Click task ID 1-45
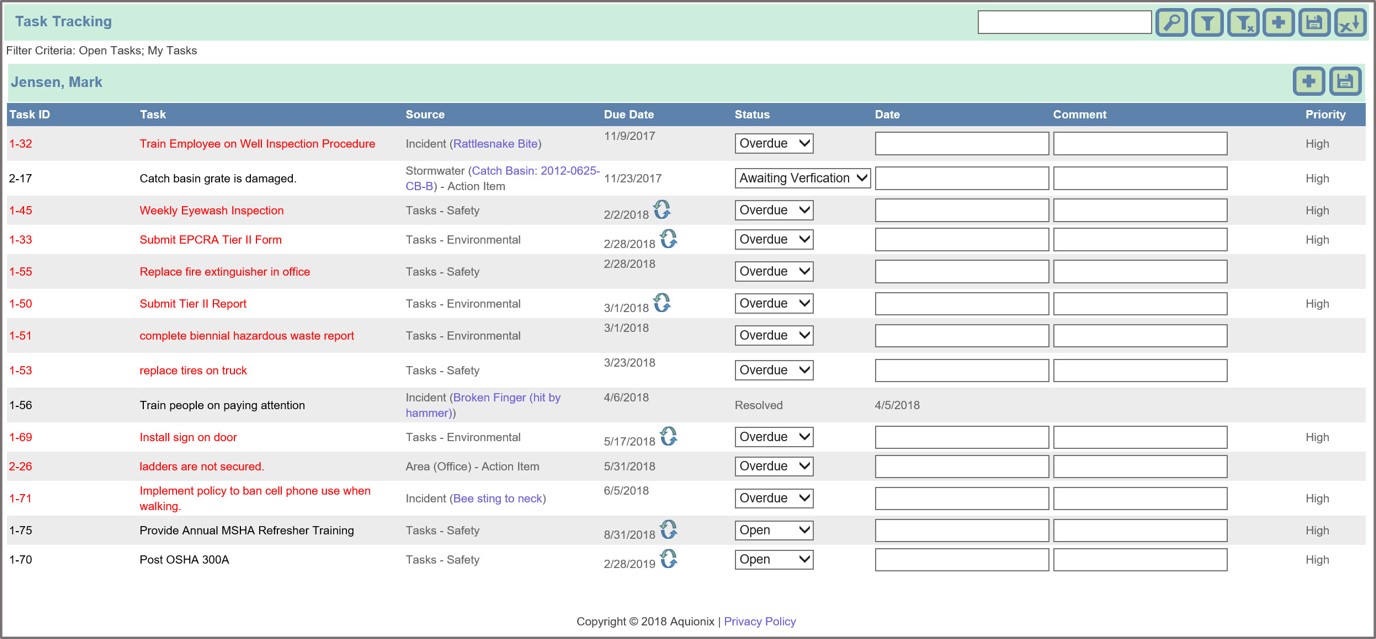 click(x=21, y=211)
